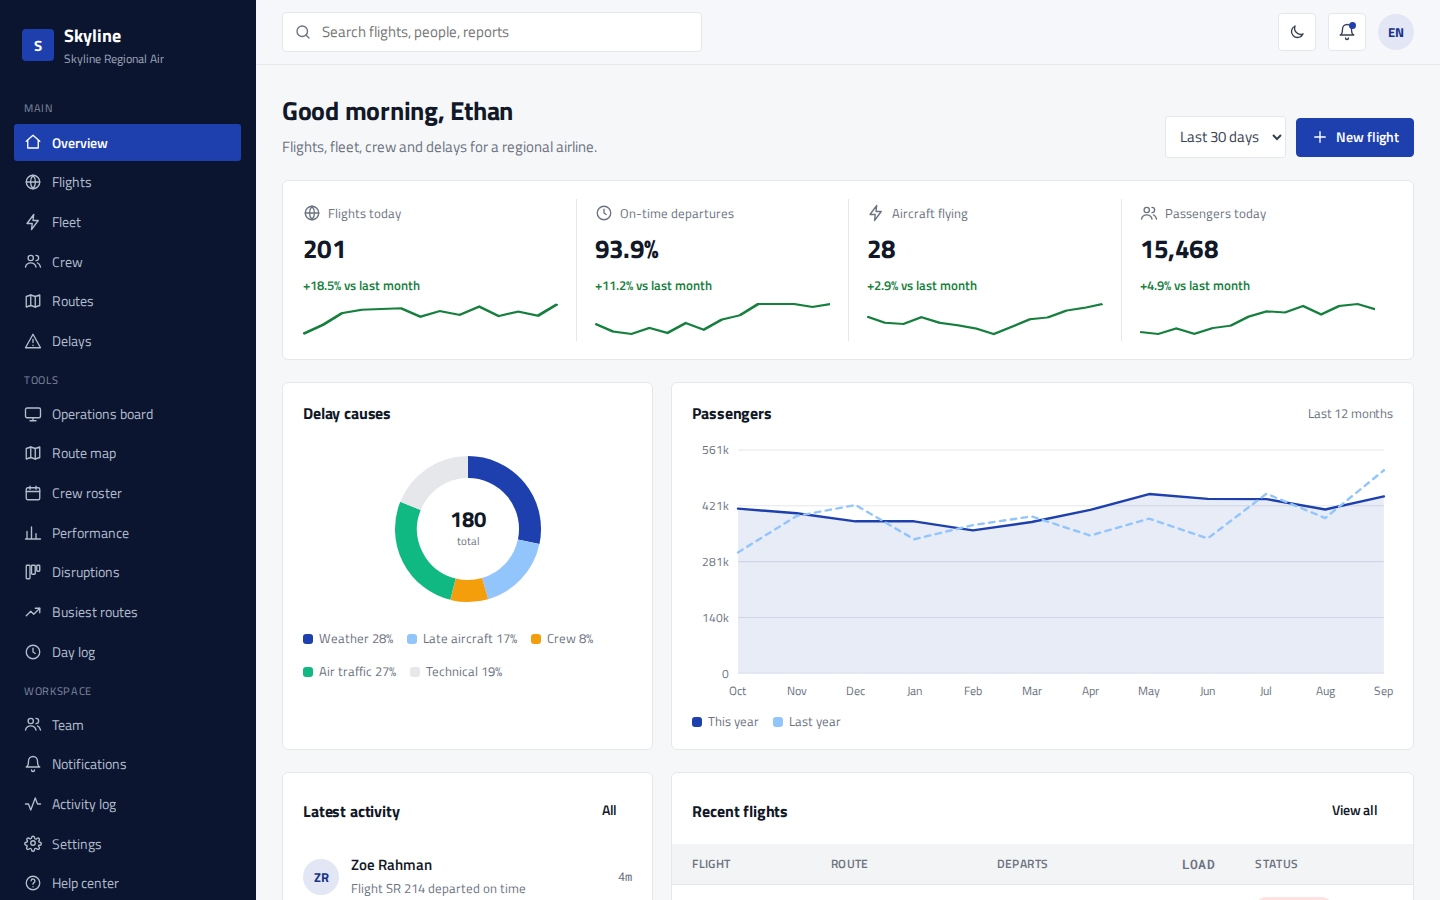Click the Flights today globe icon
This screenshot has height=900, width=1440.
312,213
